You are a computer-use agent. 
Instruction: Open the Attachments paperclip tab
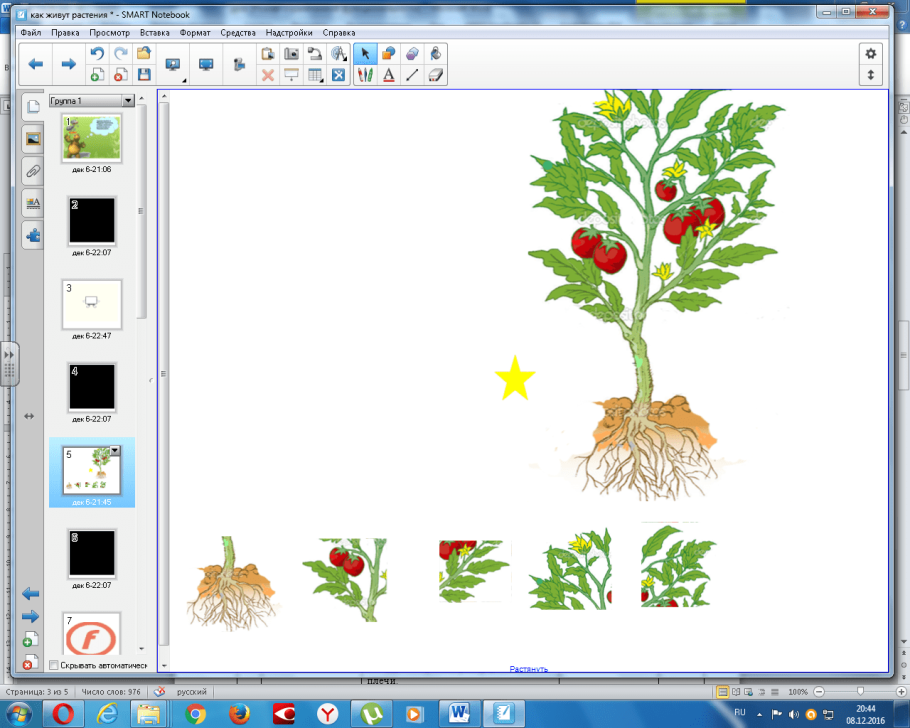(33, 171)
